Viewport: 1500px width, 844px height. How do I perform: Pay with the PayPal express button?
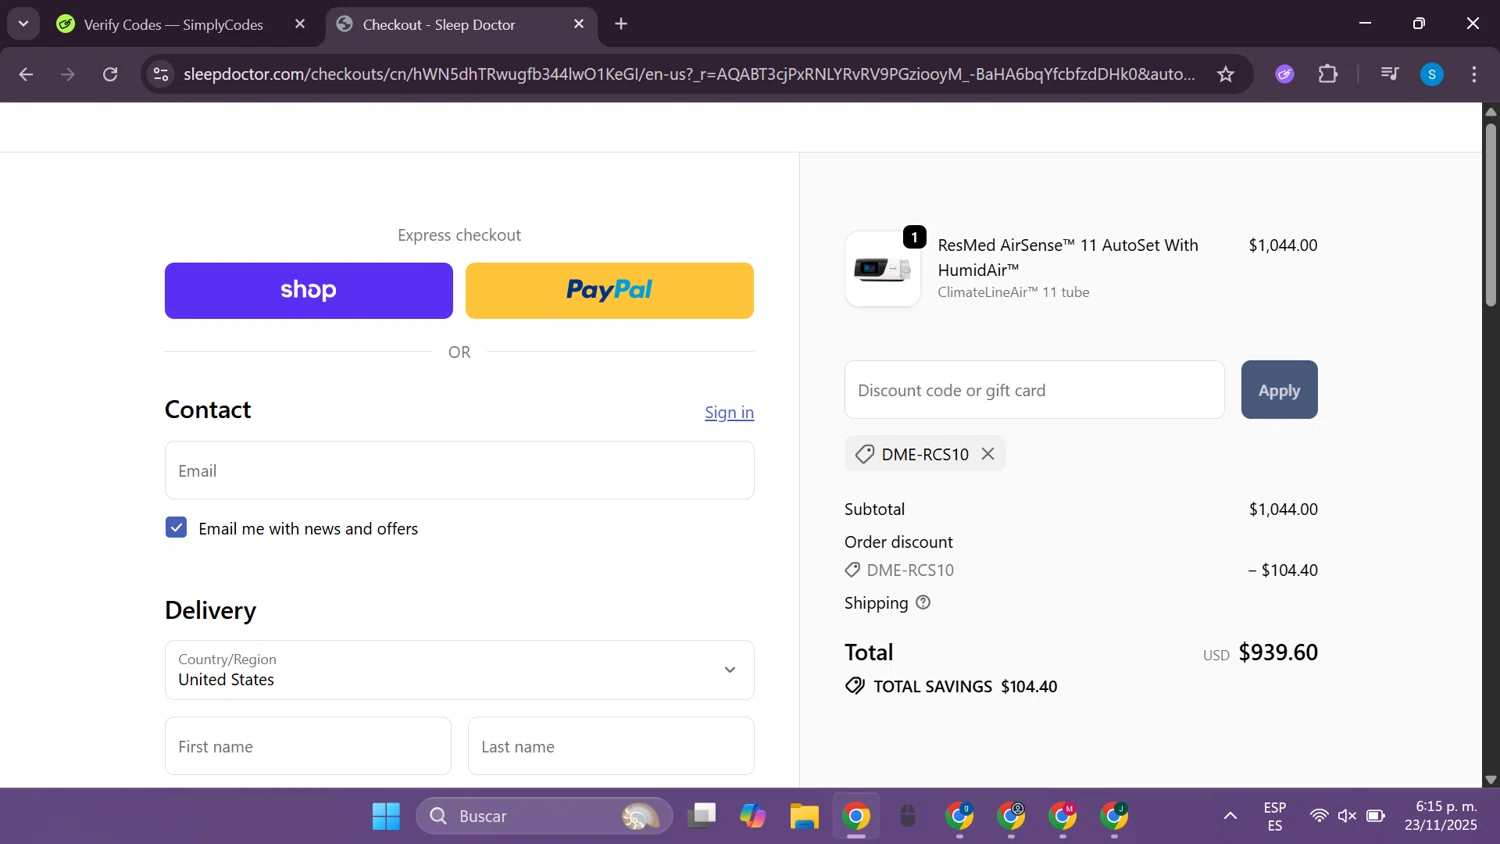(609, 290)
